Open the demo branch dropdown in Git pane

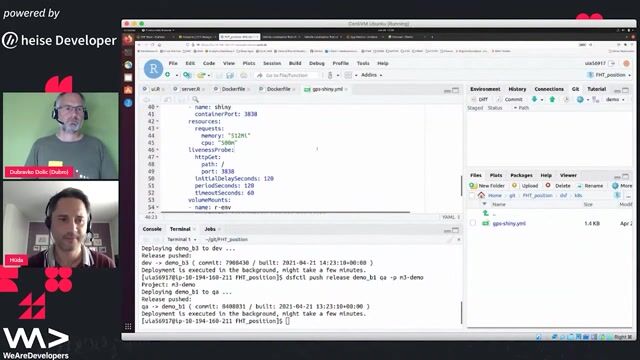[x=615, y=99]
